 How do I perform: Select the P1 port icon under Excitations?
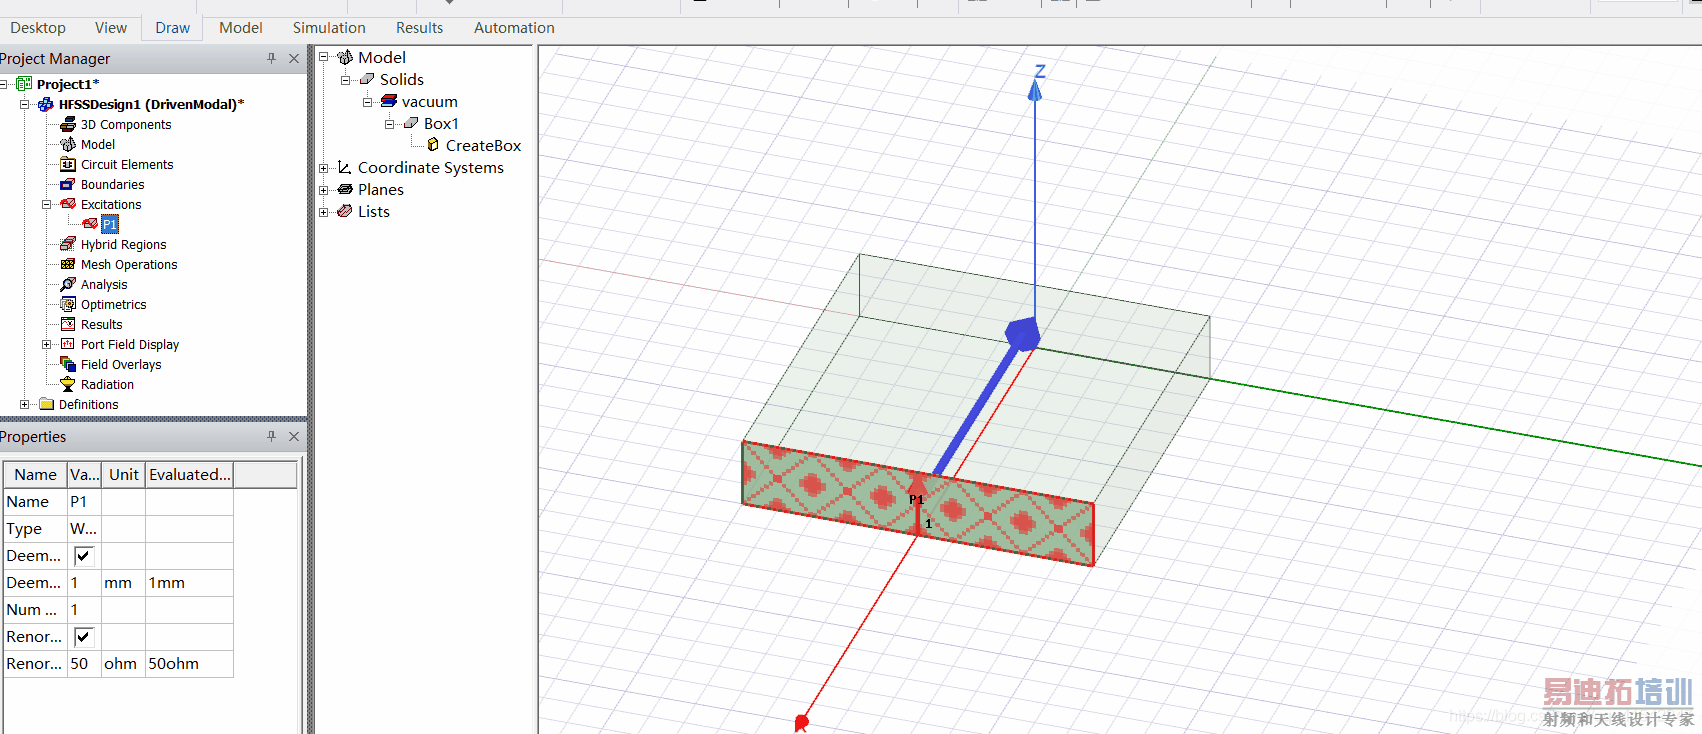pos(90,224)
